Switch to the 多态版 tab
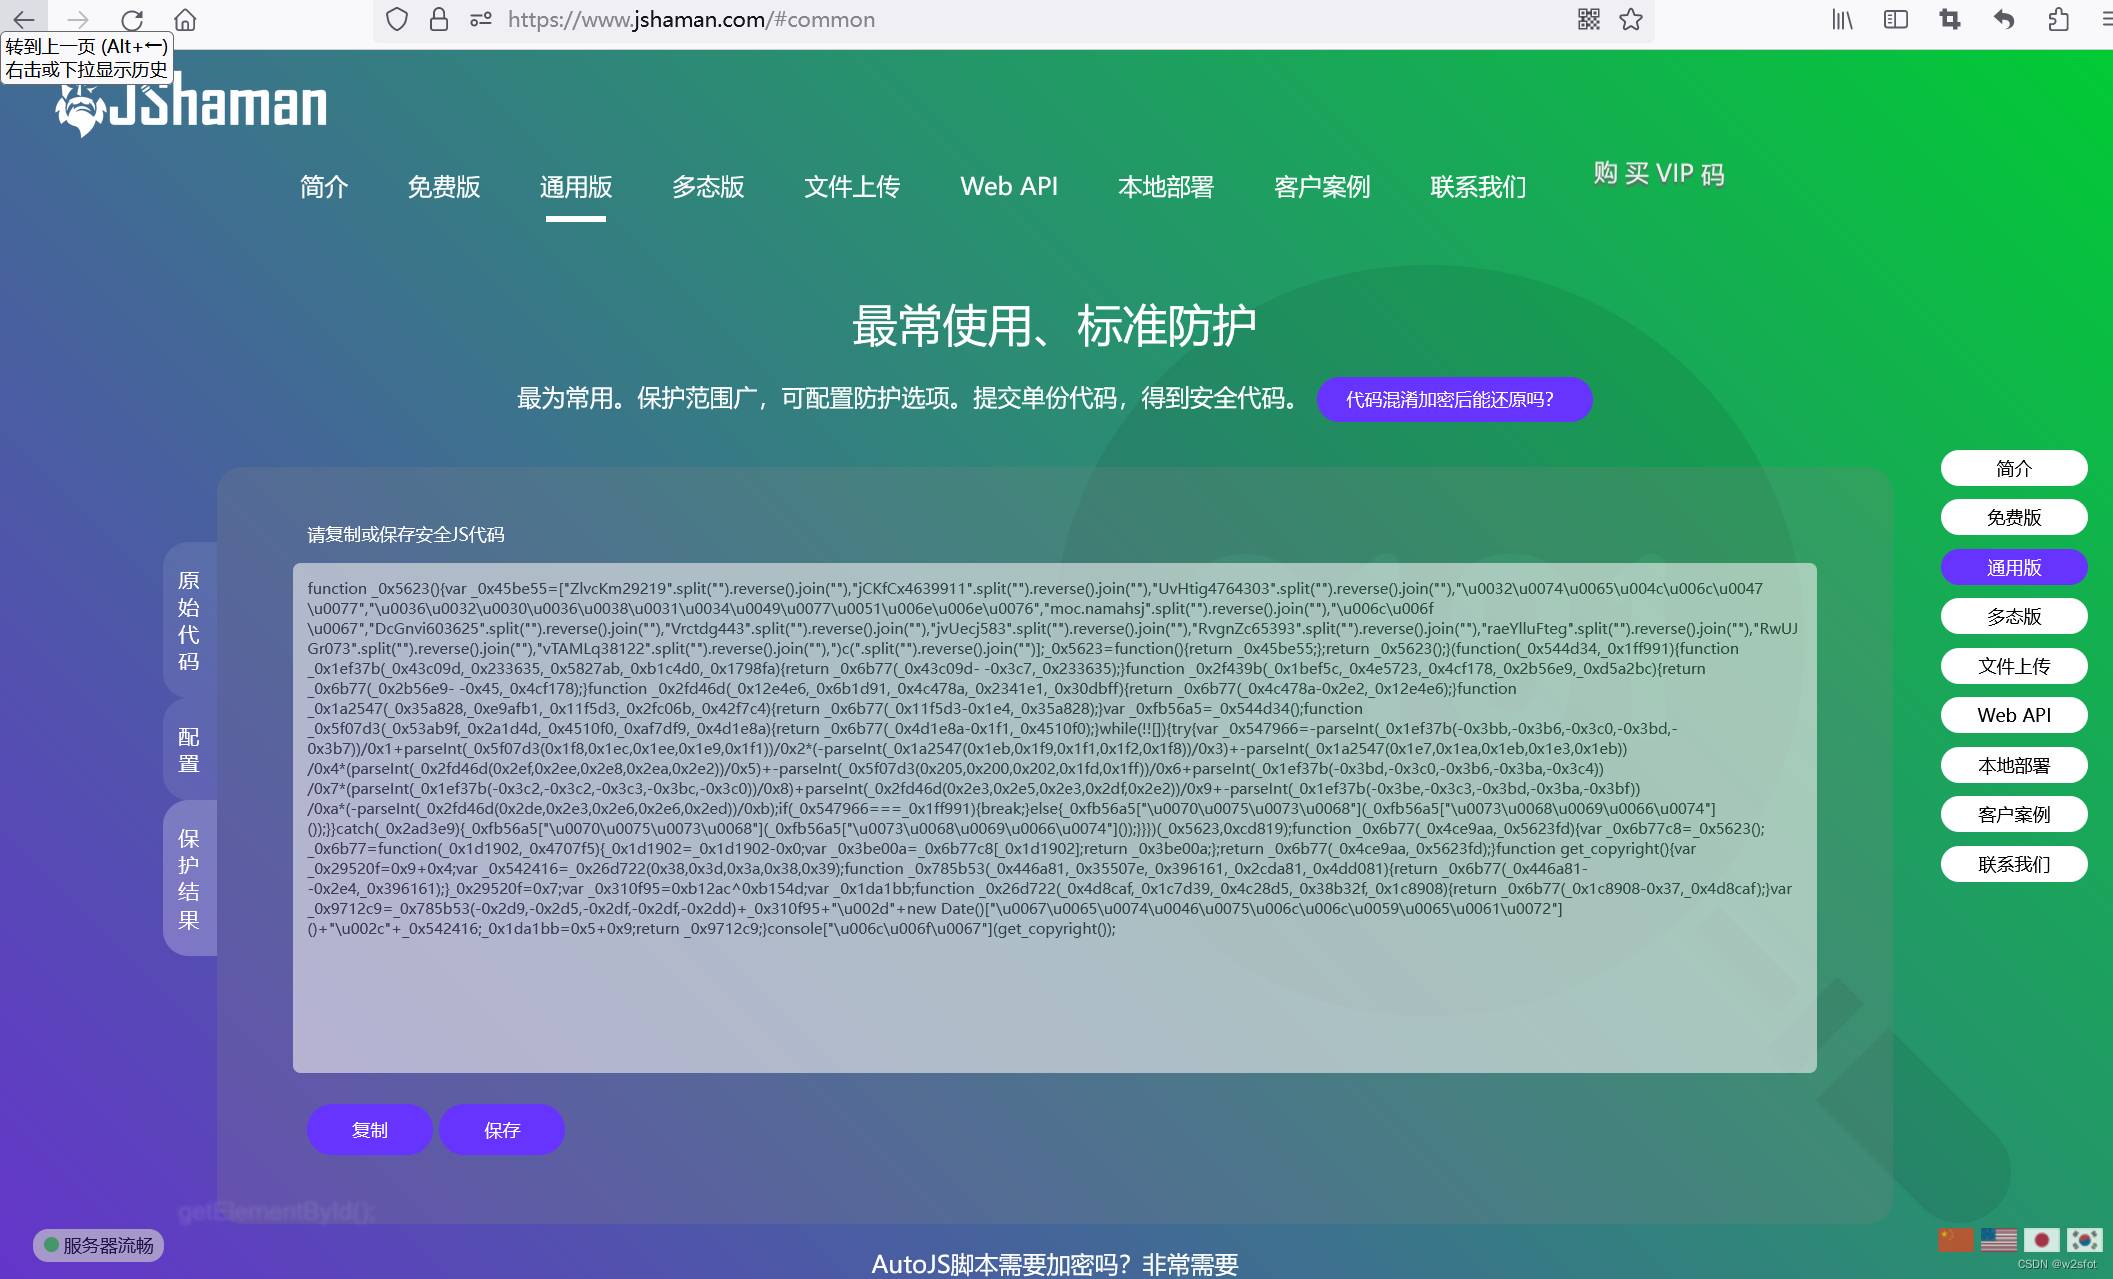2113x1279 pixels. 708,187
